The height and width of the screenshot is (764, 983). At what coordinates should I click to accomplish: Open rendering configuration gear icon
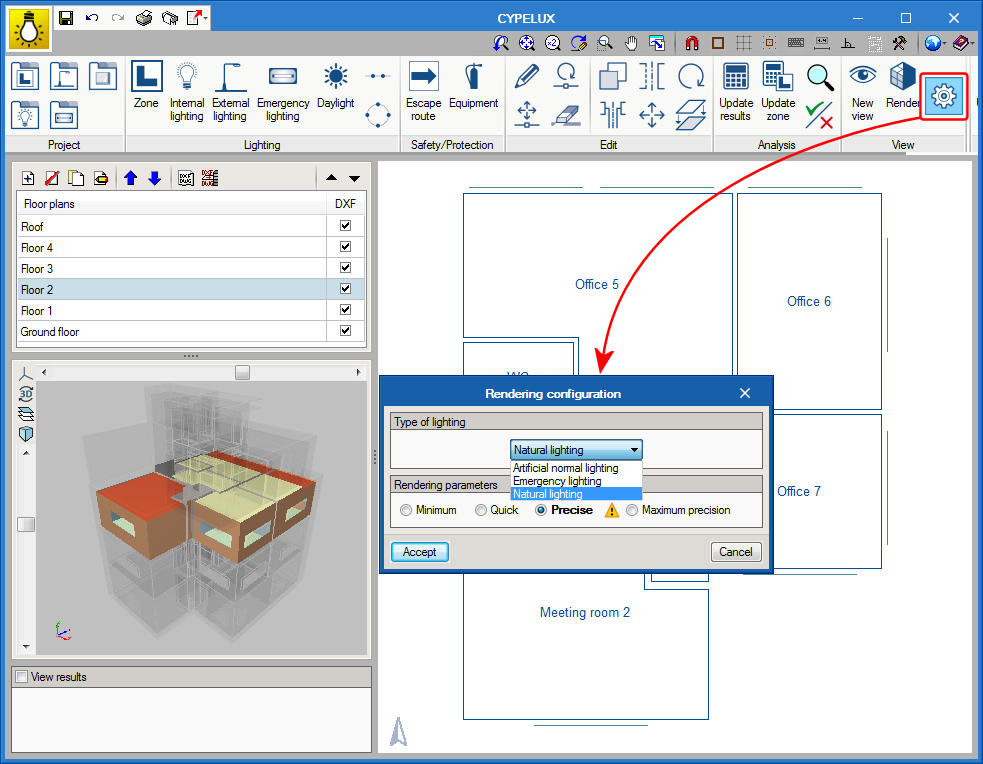(943, 96)
